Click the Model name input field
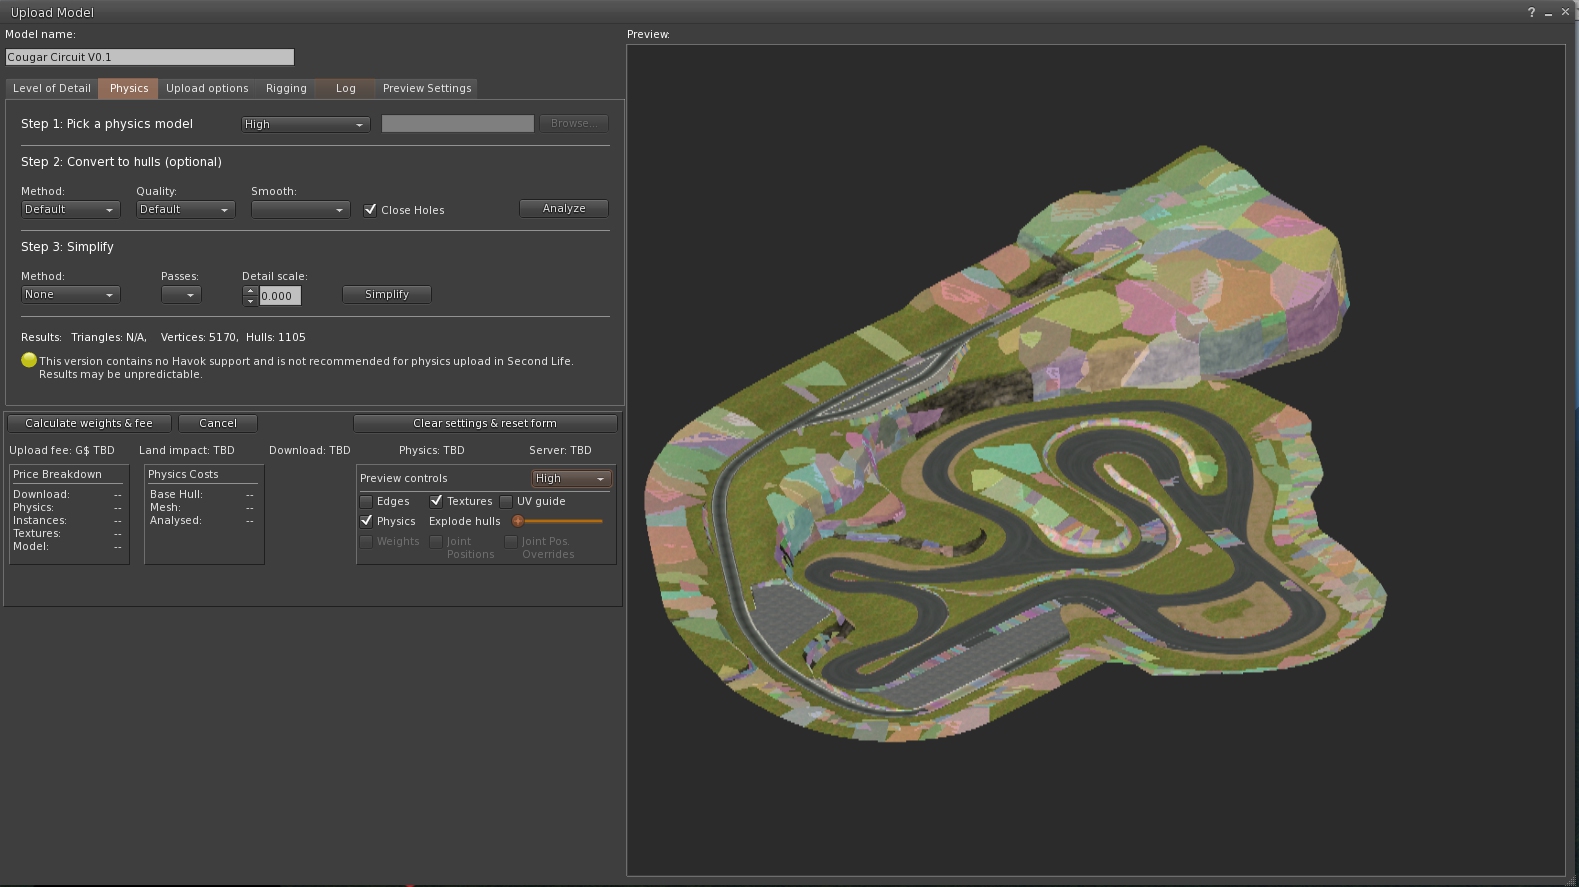This screenshot has width=1579, height=887. coord(150,57)
